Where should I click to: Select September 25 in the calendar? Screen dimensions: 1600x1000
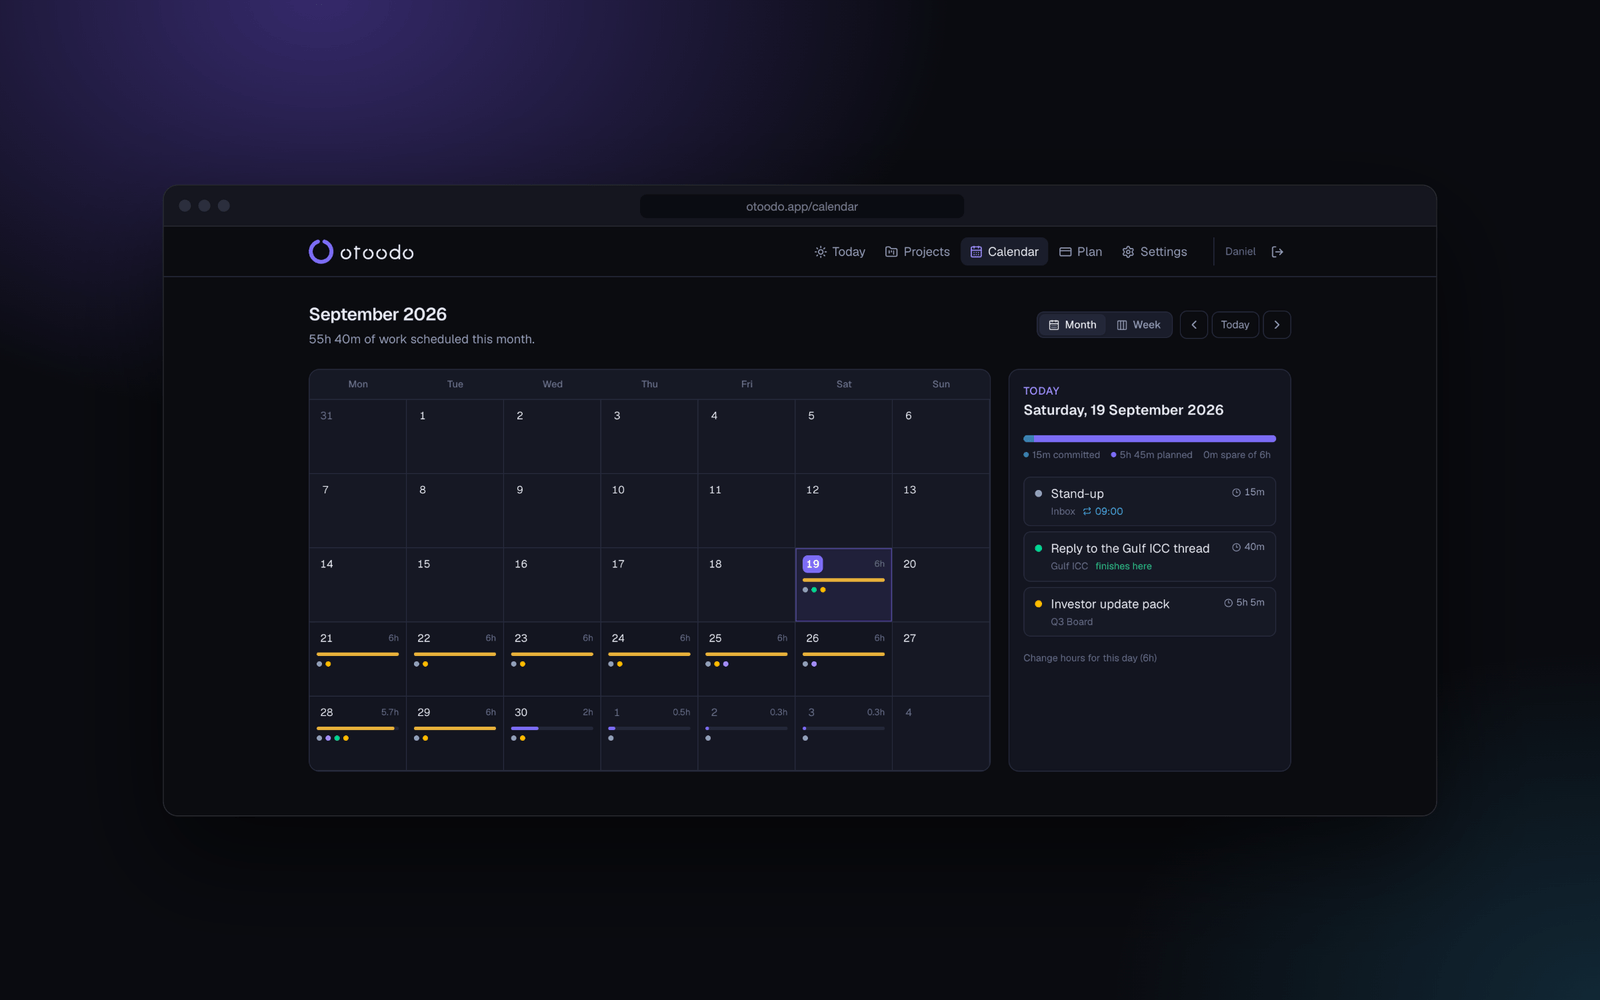coord(746,659)
